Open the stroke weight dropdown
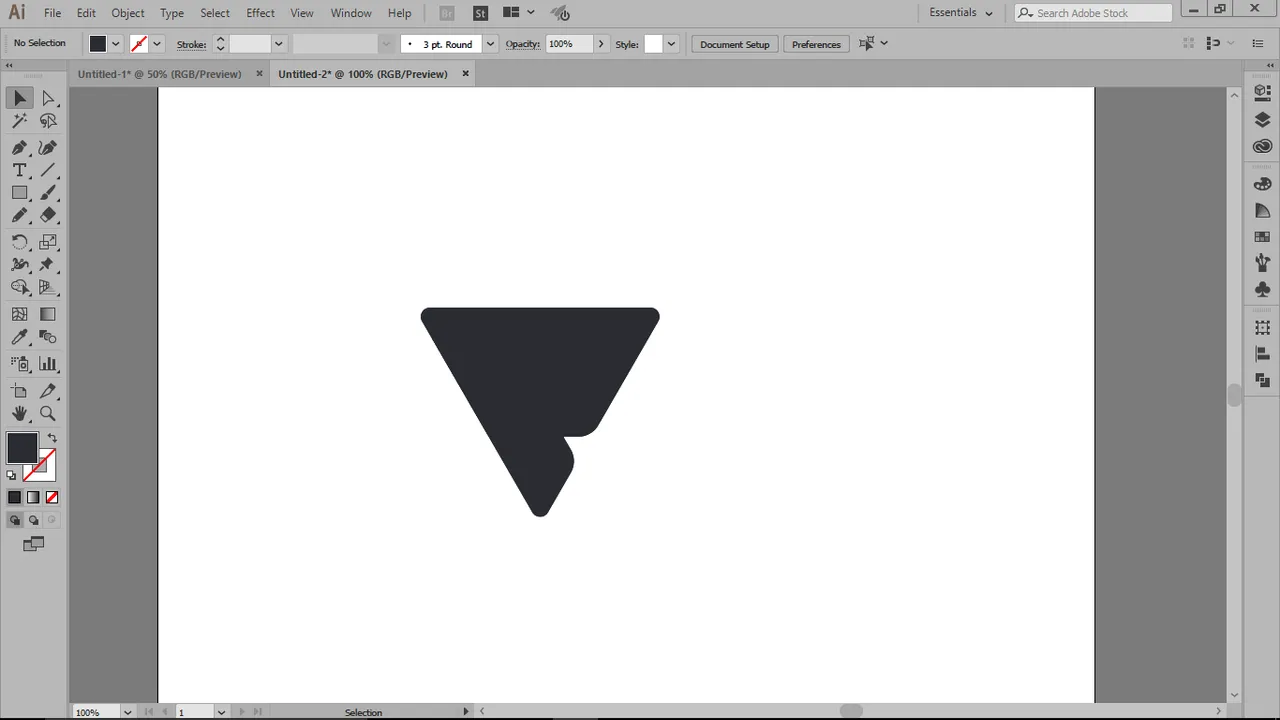The width and height of the screenshot is (1280, 720). pos(279,44)
